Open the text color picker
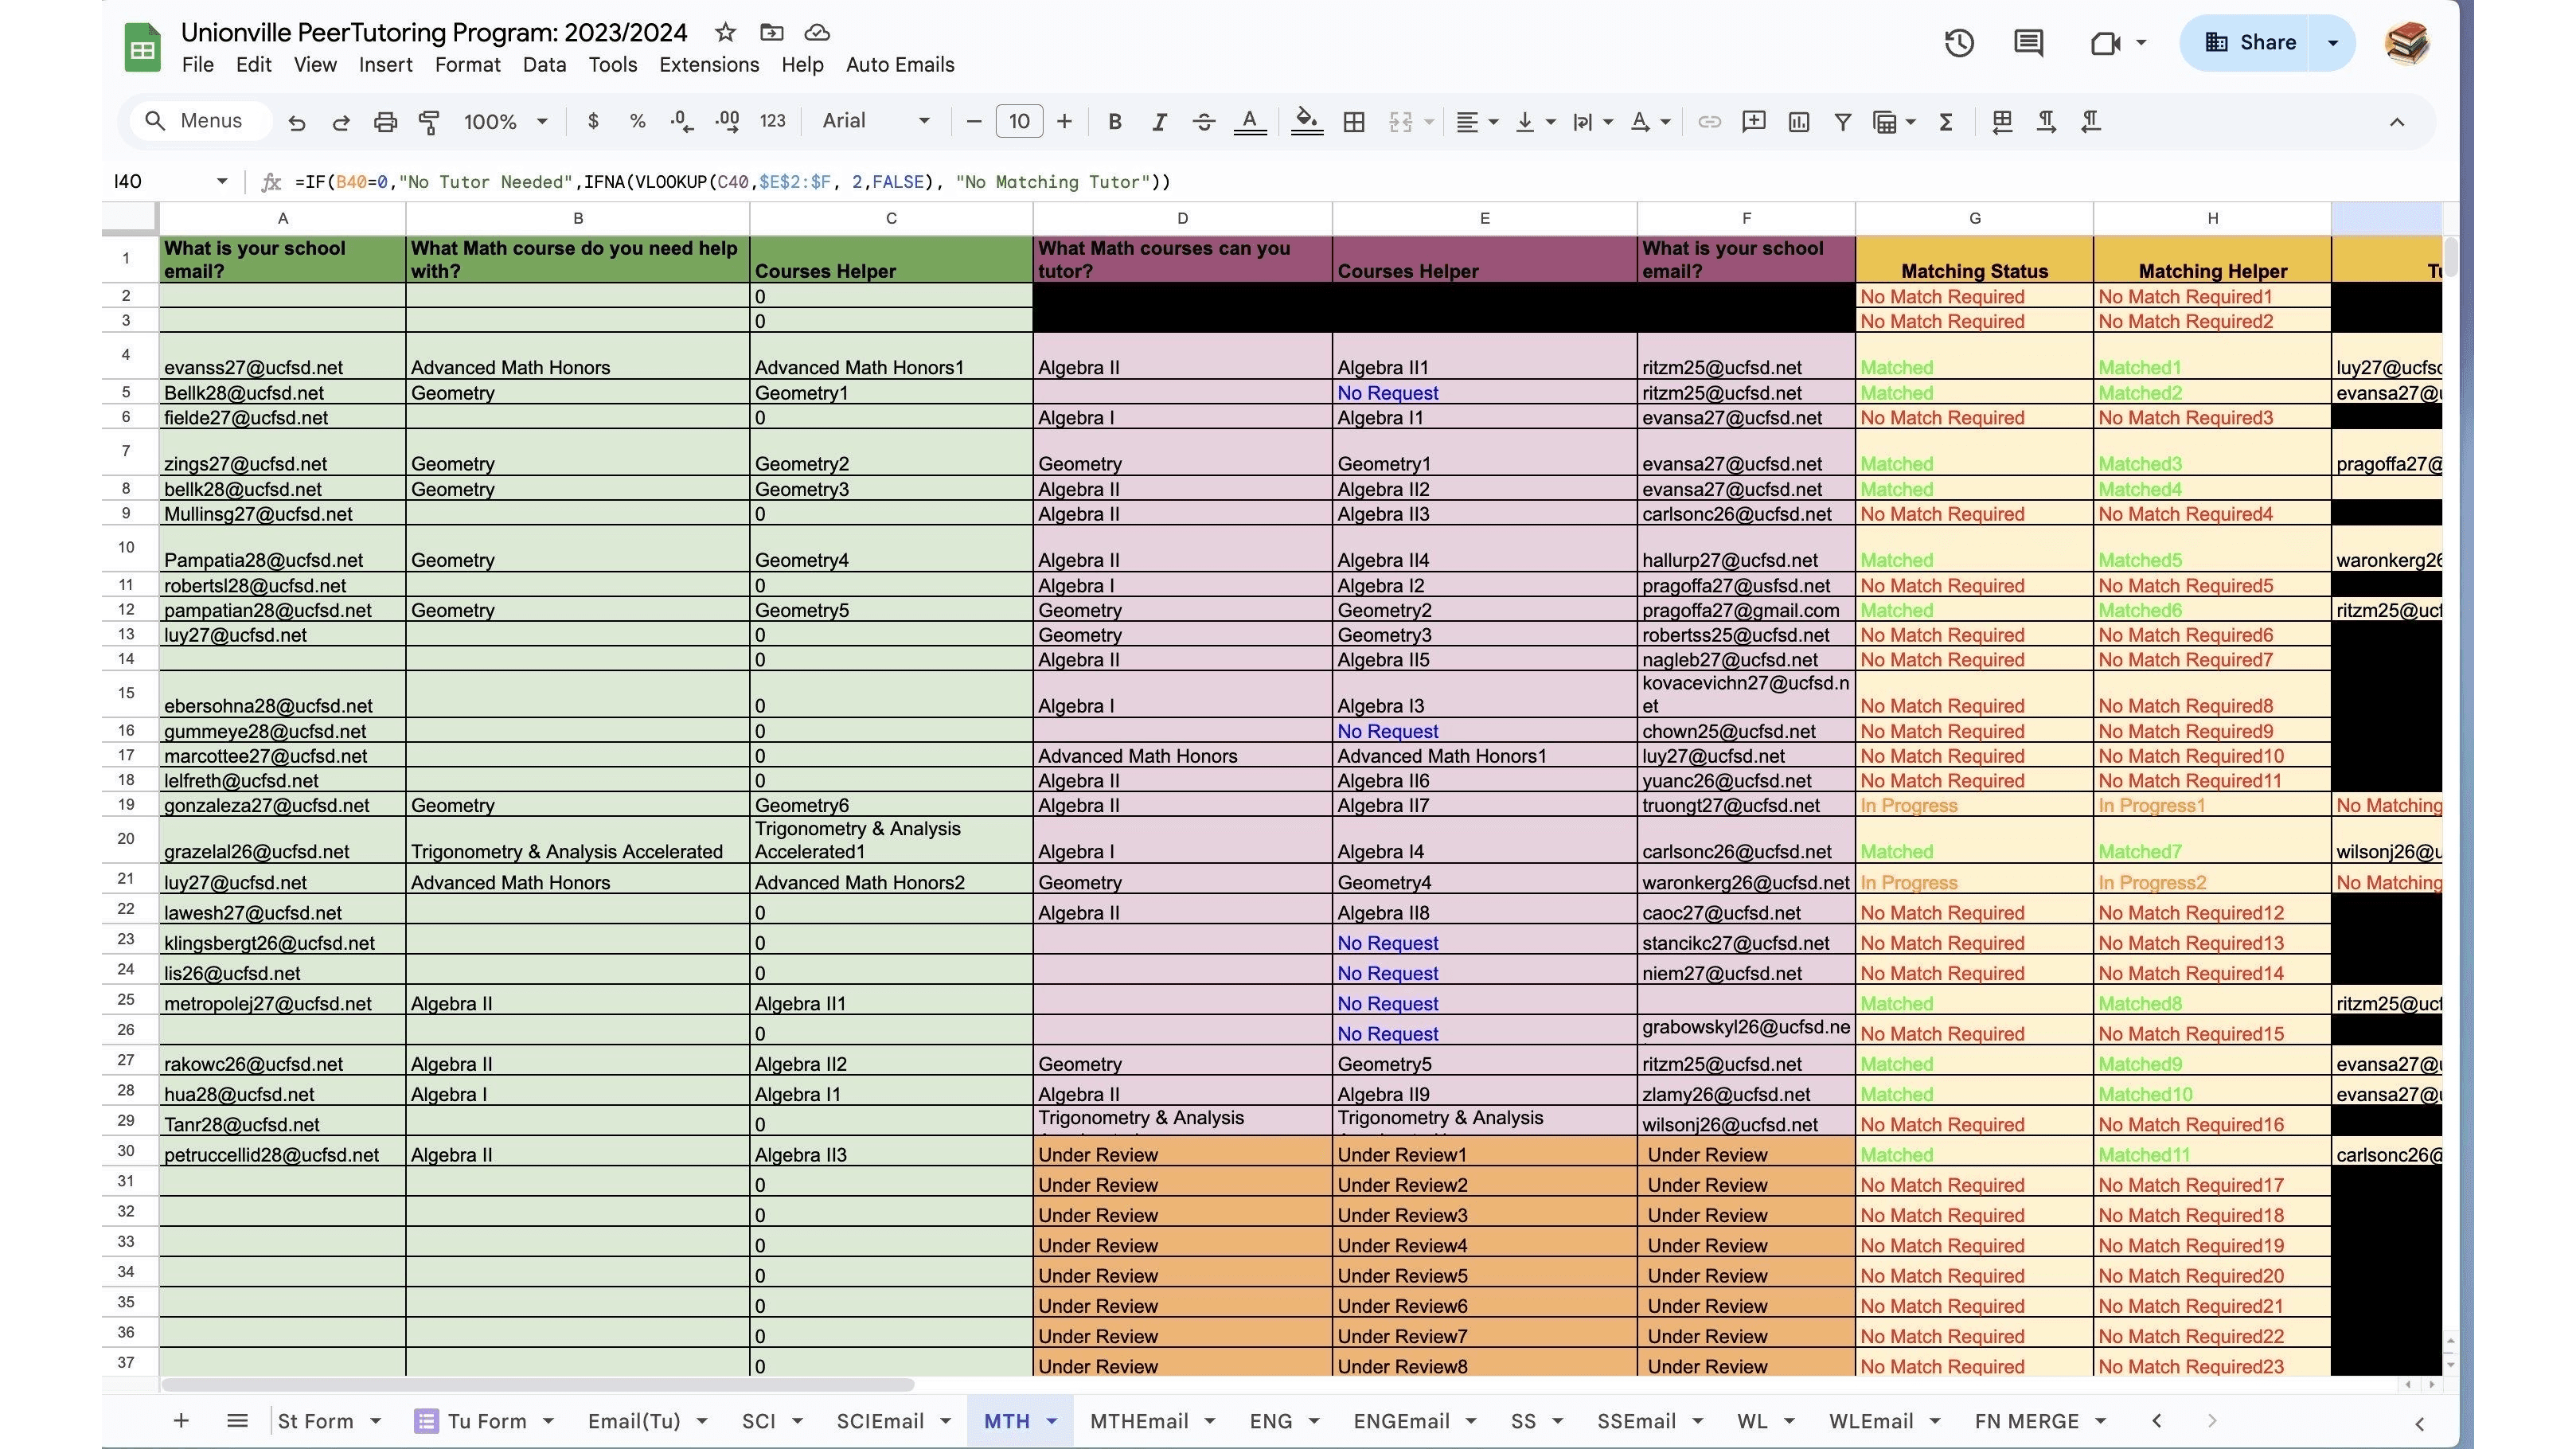Screen dimensions: 2576x1449 point(1249,121)
